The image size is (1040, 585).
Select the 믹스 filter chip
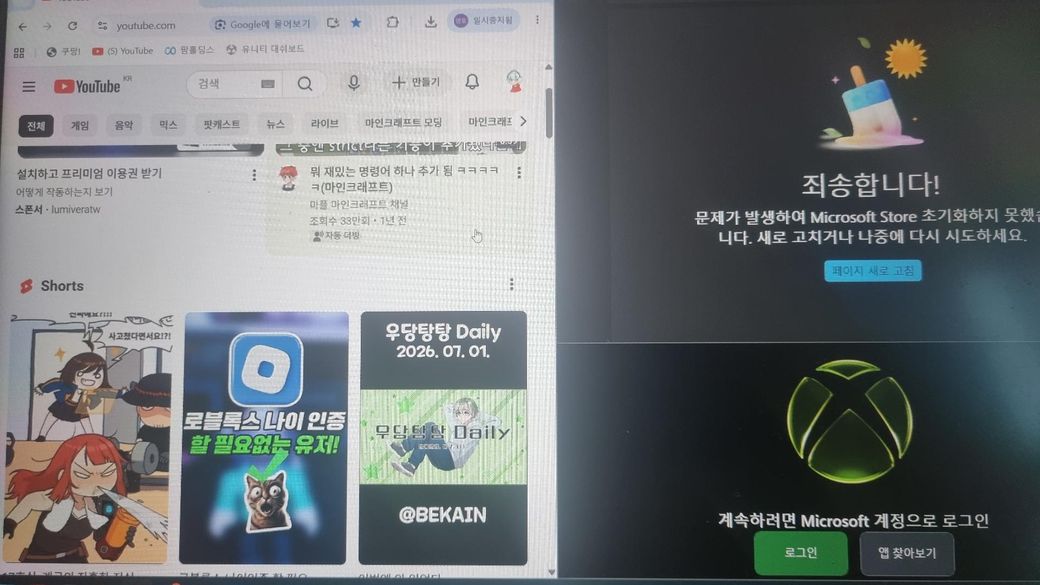[168, 124]
